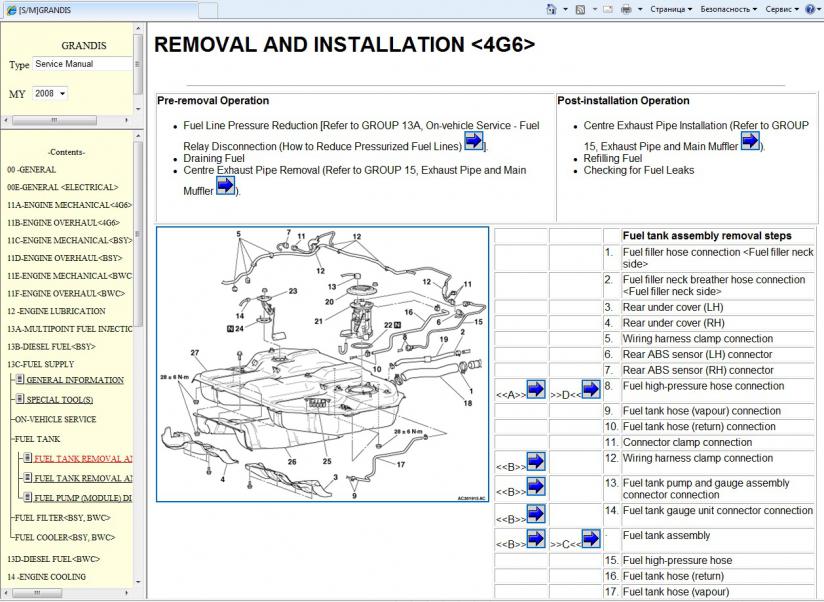Open the >>D<< arrow for high-pressure hose
The height and width of the screenshot is (602, 824).
[x=591, y=389]
